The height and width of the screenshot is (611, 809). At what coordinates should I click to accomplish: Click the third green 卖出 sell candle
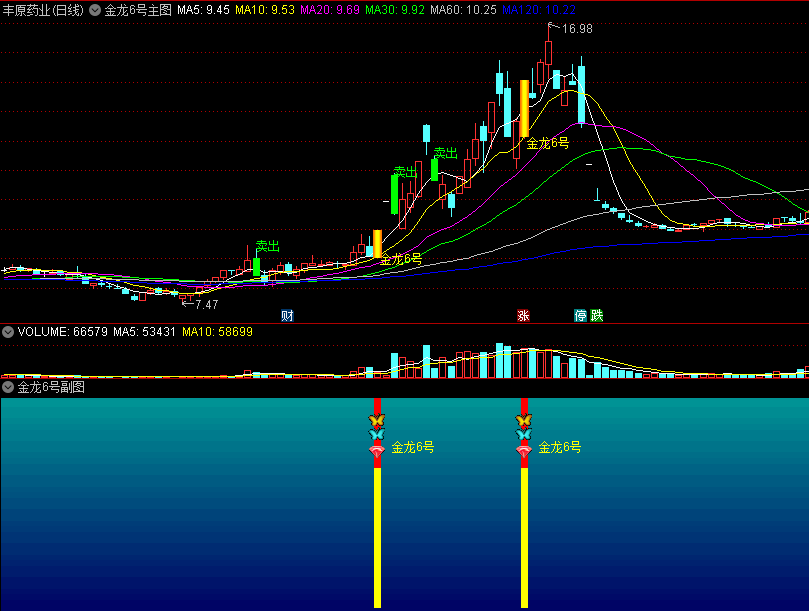[434, 170]
